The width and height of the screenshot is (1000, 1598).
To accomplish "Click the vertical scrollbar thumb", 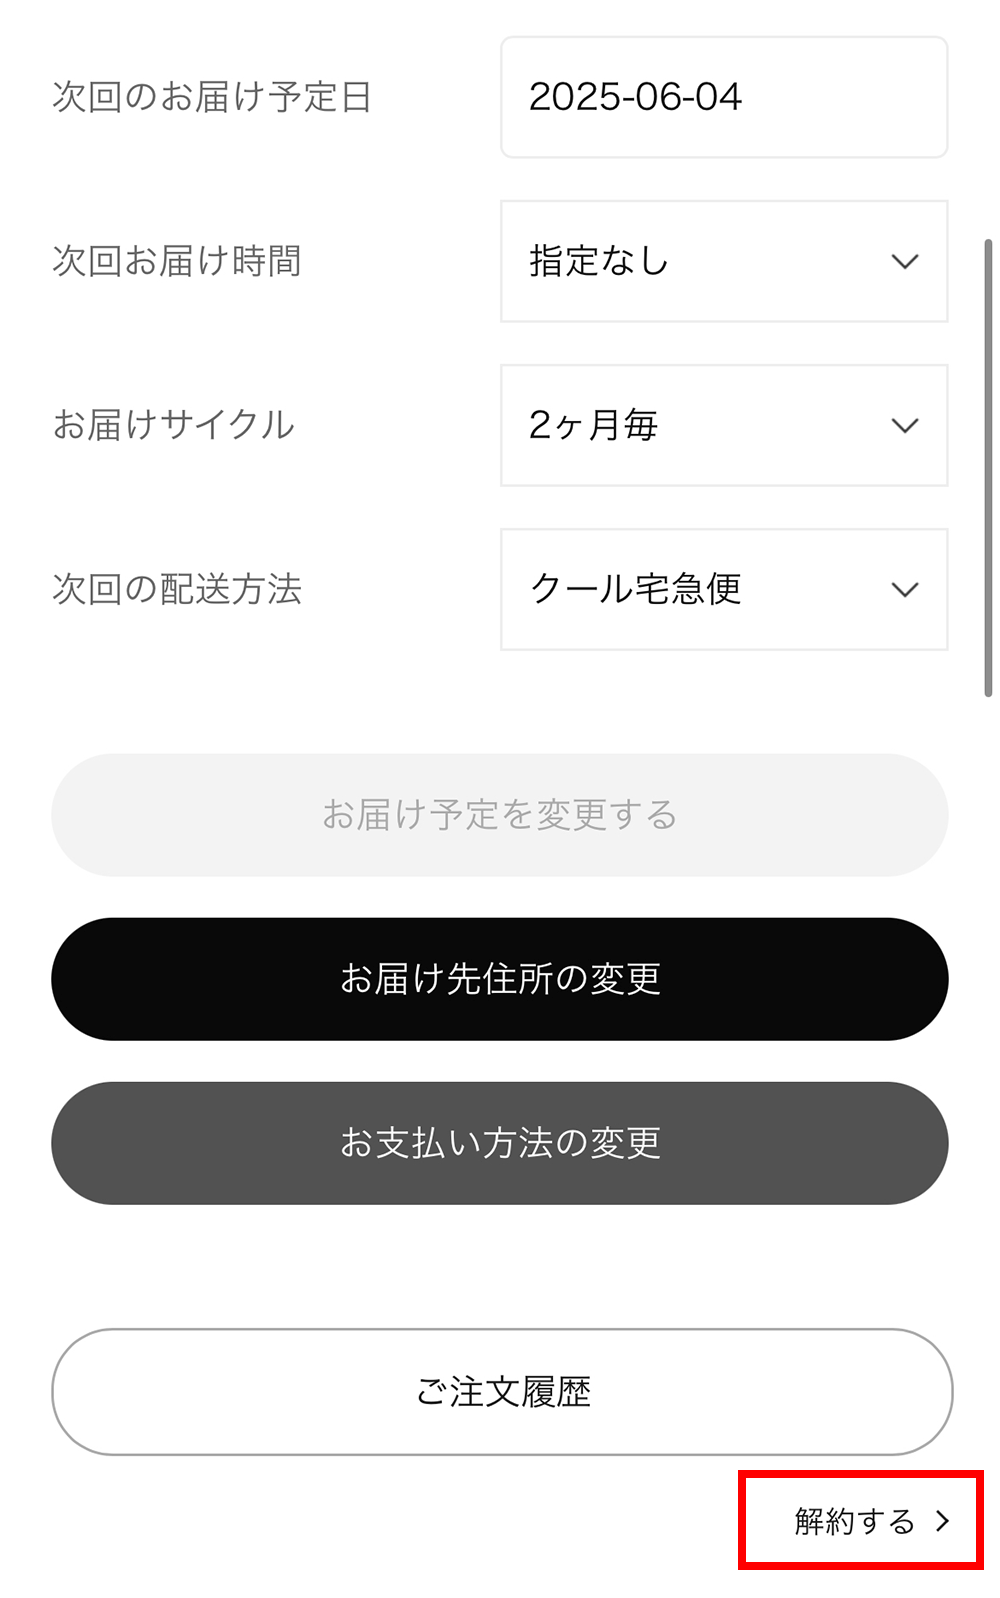I will coord(988,467).
